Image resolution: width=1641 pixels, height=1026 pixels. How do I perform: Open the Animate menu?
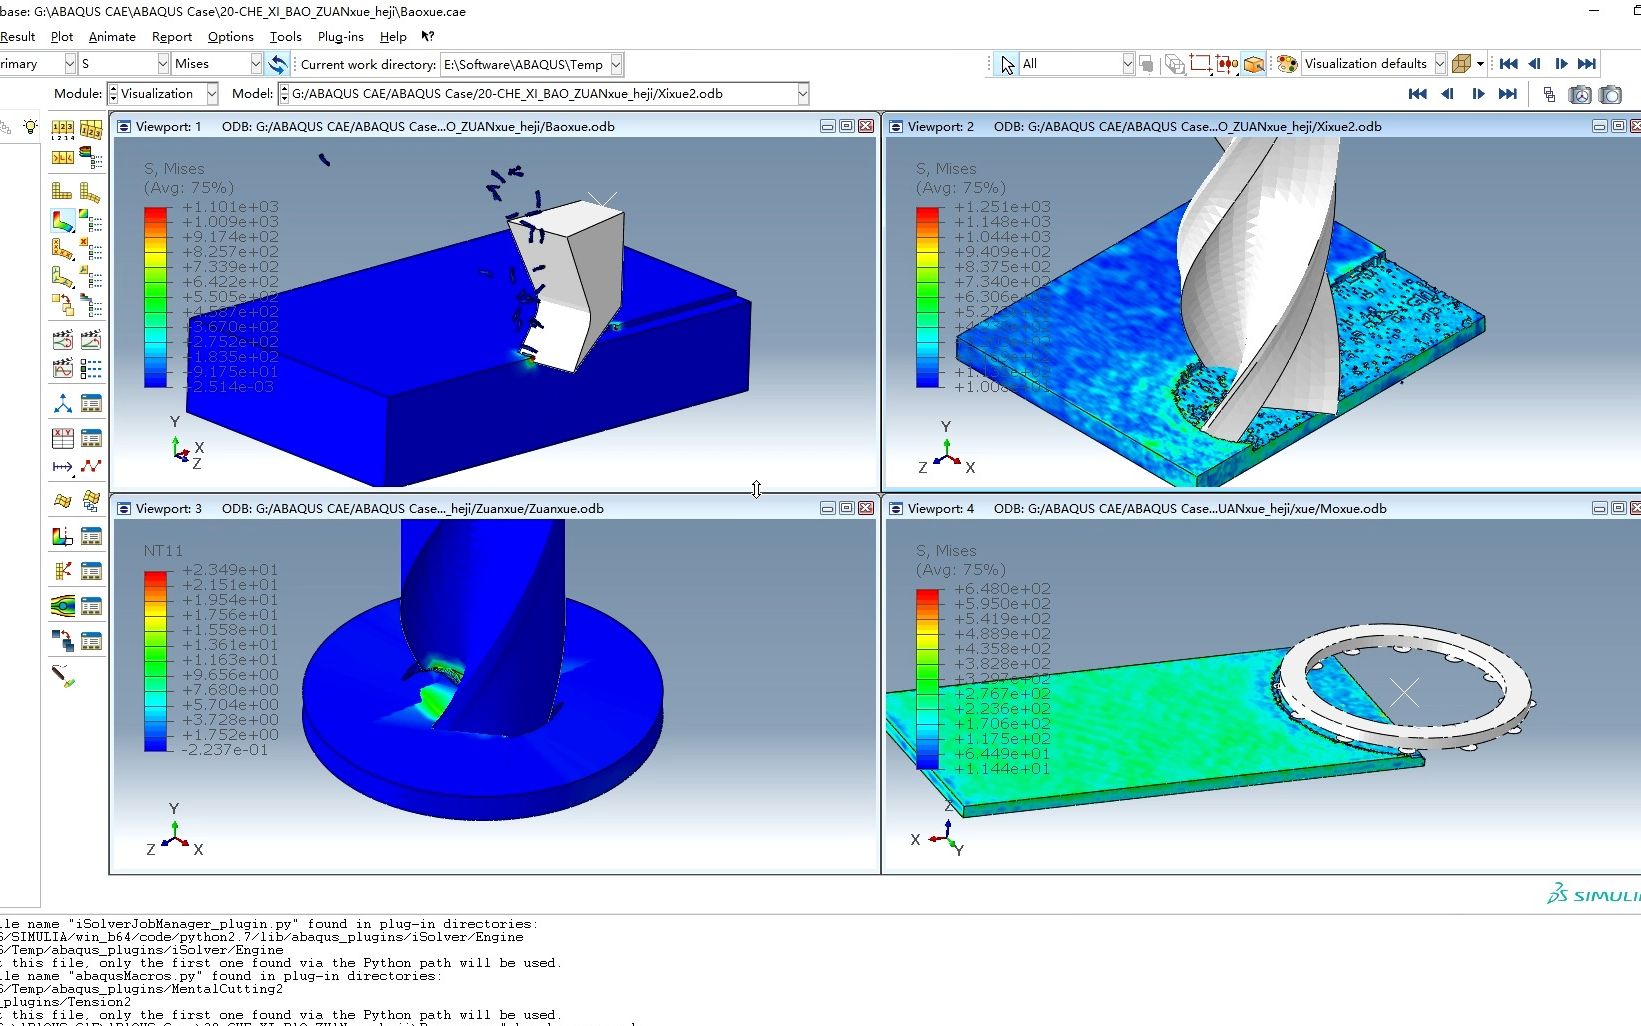click(112, 37)
